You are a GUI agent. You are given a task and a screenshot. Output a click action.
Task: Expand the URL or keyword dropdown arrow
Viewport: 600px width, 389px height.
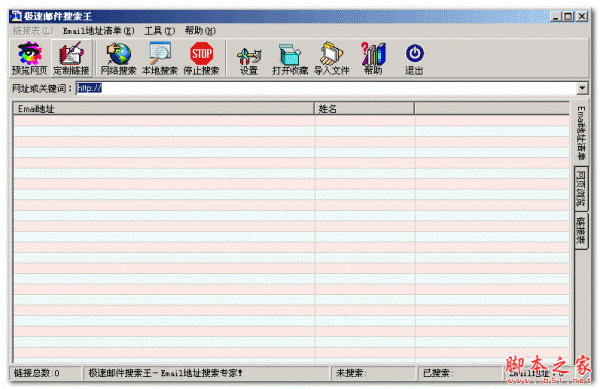click(x=582, y=88)
